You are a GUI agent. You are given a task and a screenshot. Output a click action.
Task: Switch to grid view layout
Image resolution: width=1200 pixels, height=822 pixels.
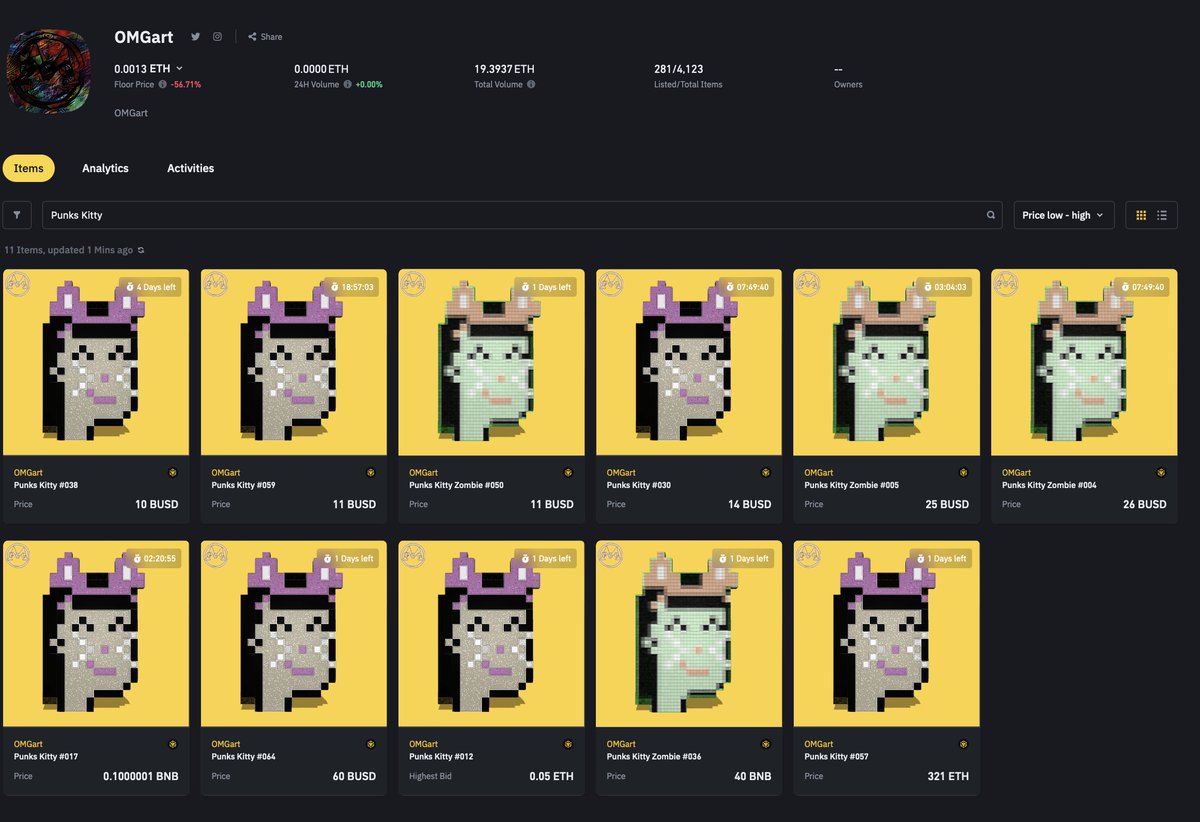[1142, 214]
